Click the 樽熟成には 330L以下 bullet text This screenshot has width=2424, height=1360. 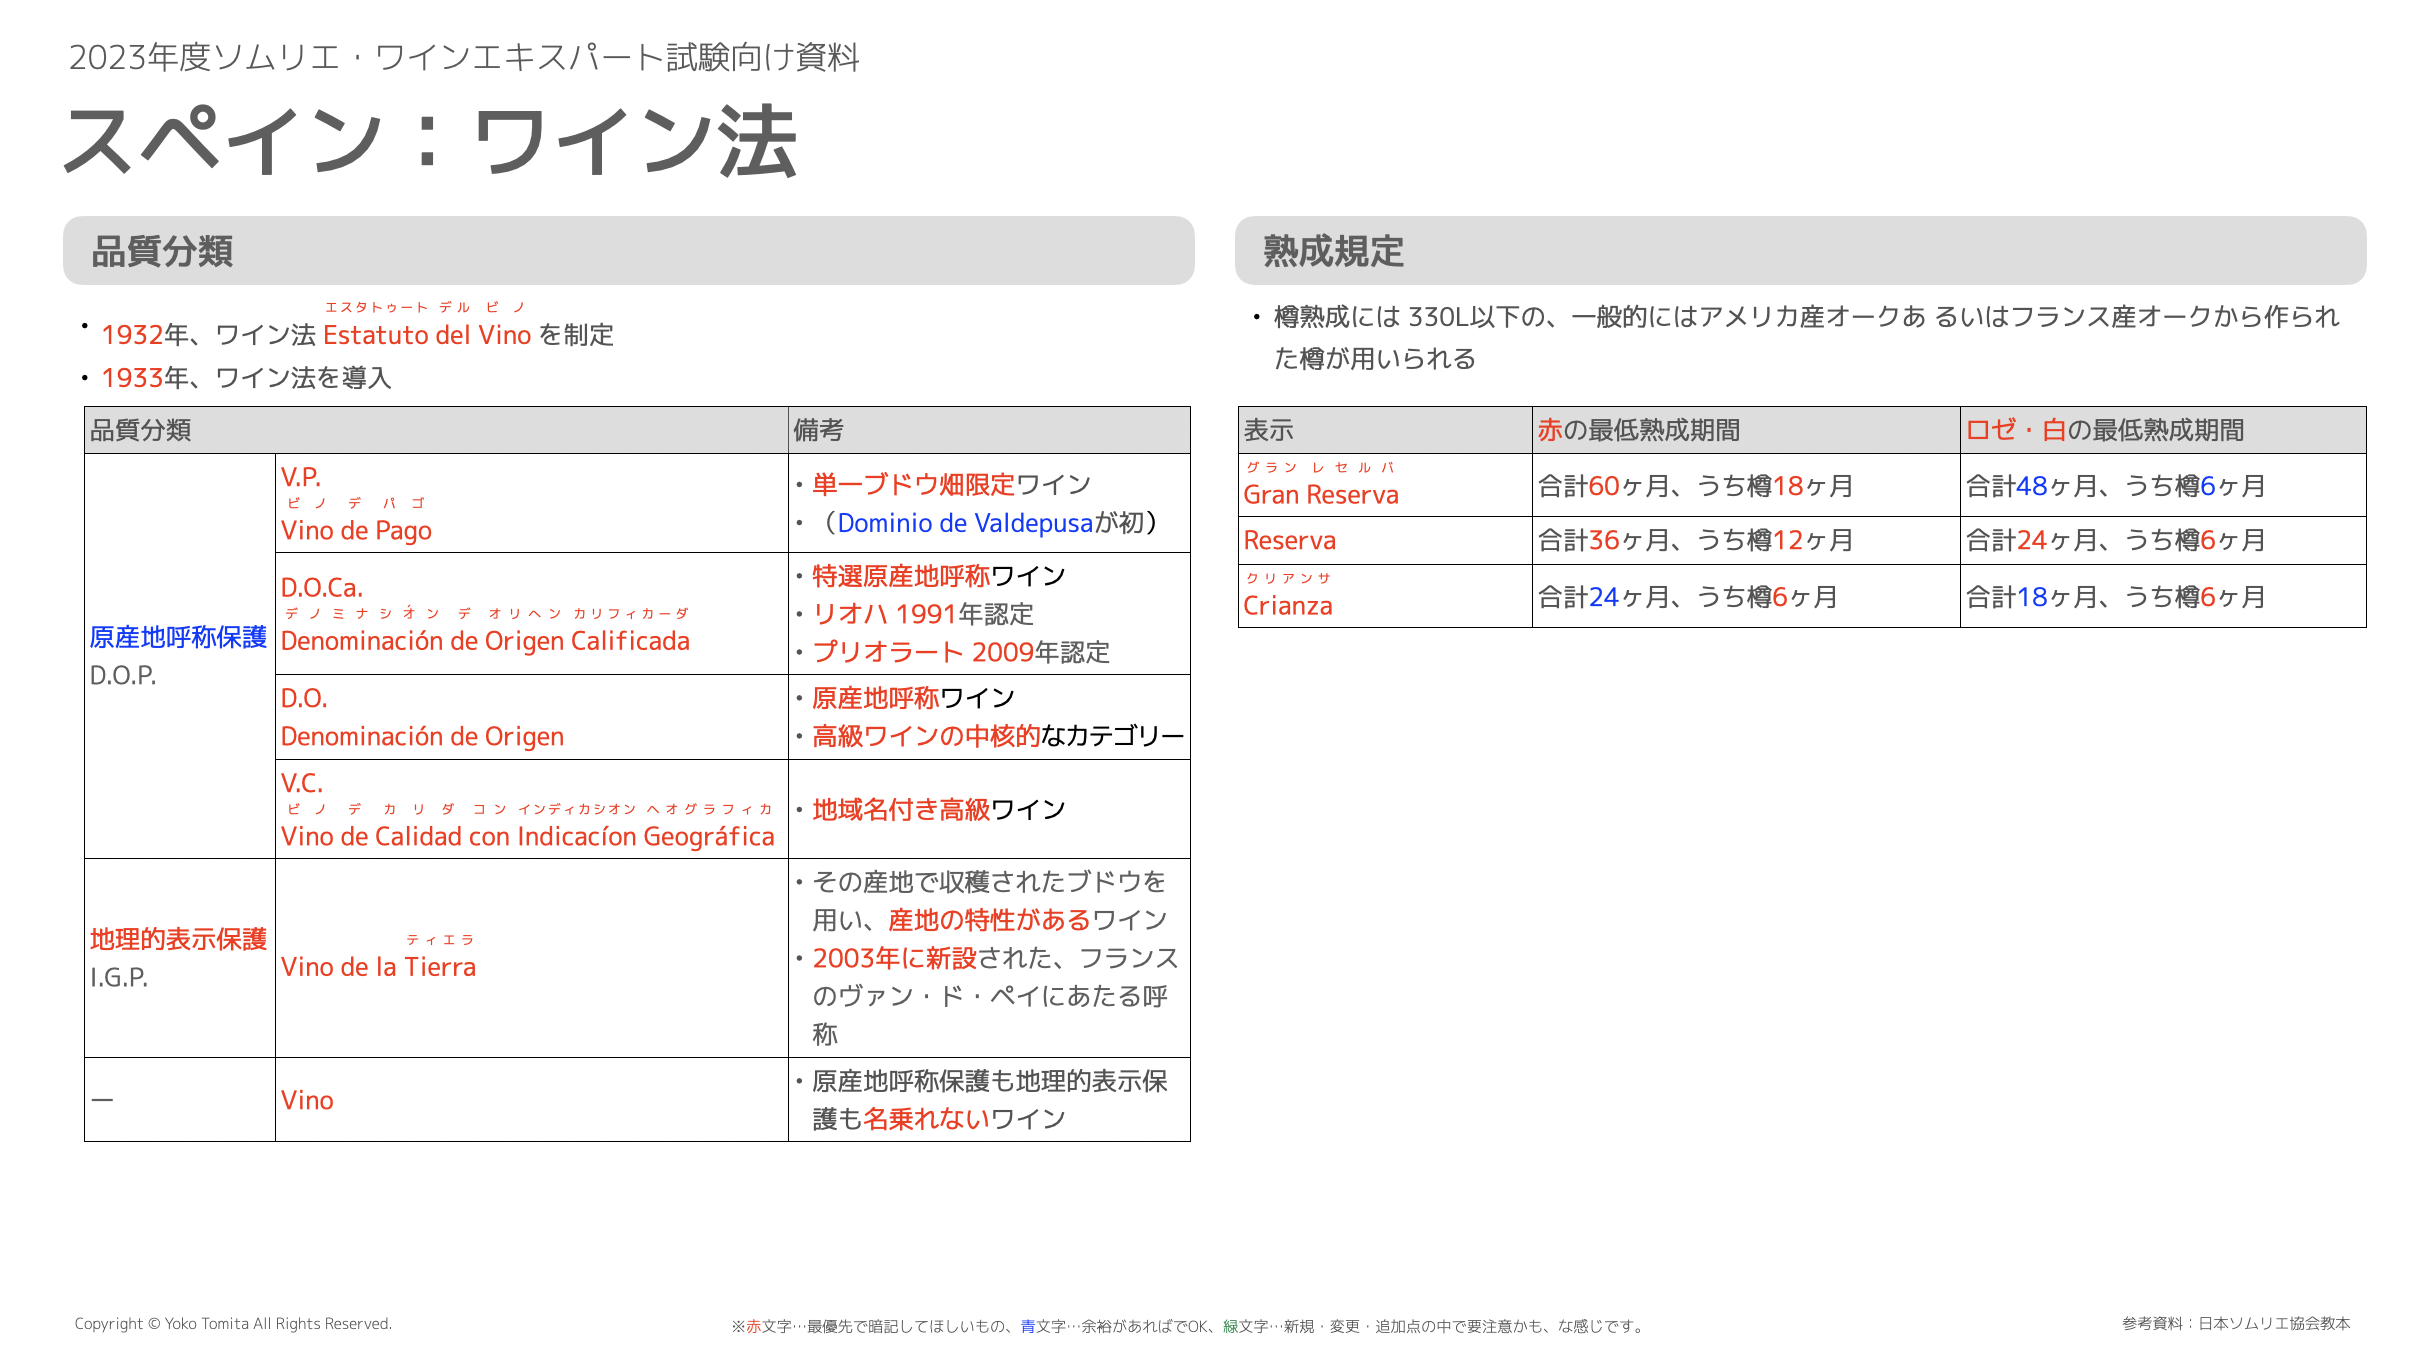[1806, 337]
